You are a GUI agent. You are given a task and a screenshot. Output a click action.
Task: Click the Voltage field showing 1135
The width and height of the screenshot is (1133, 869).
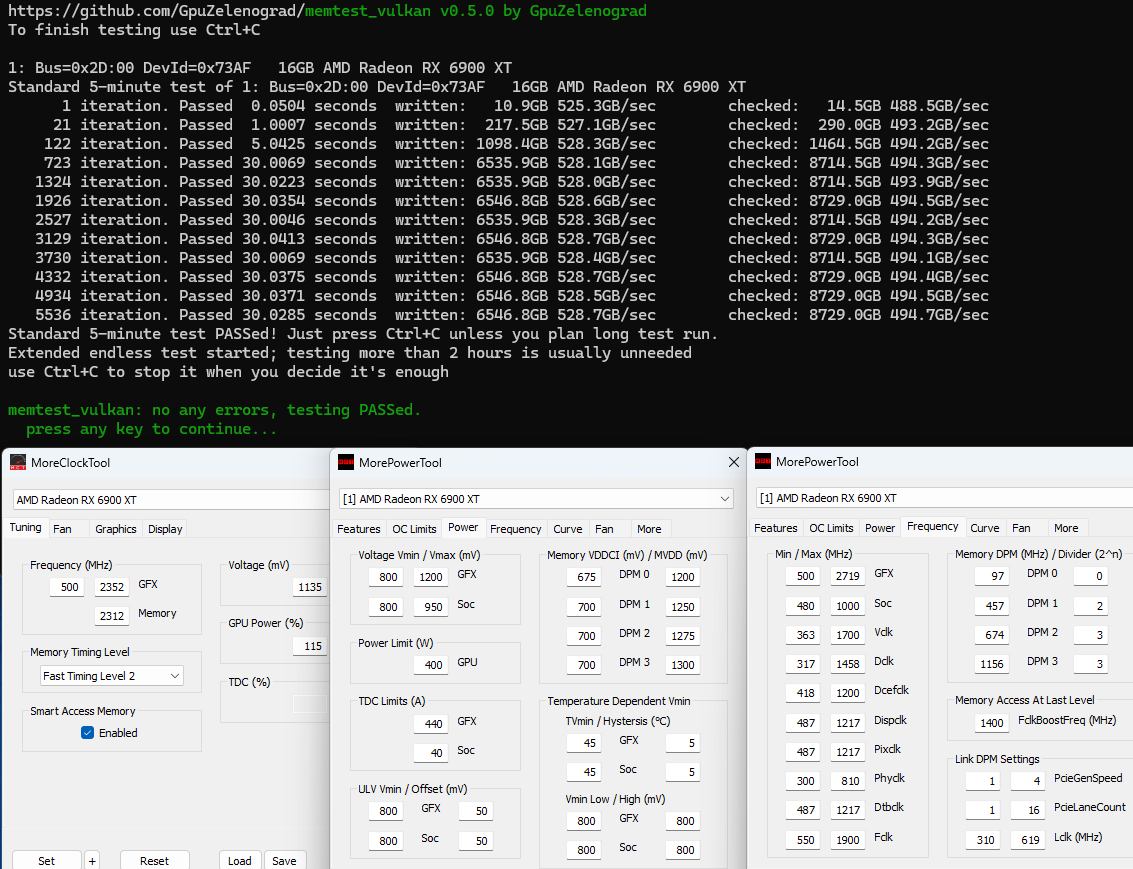(309, 587)
